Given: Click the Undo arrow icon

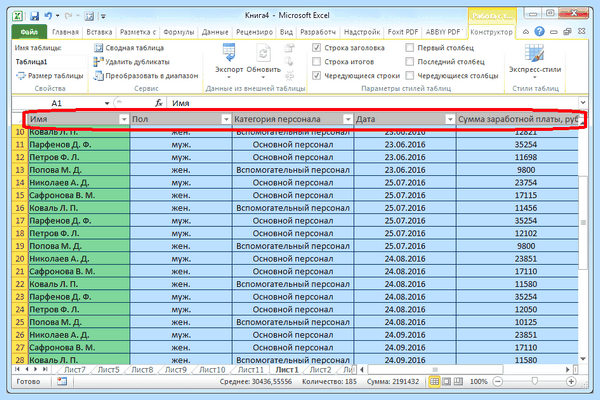Looking at the screenshot, I should [48, 16].
